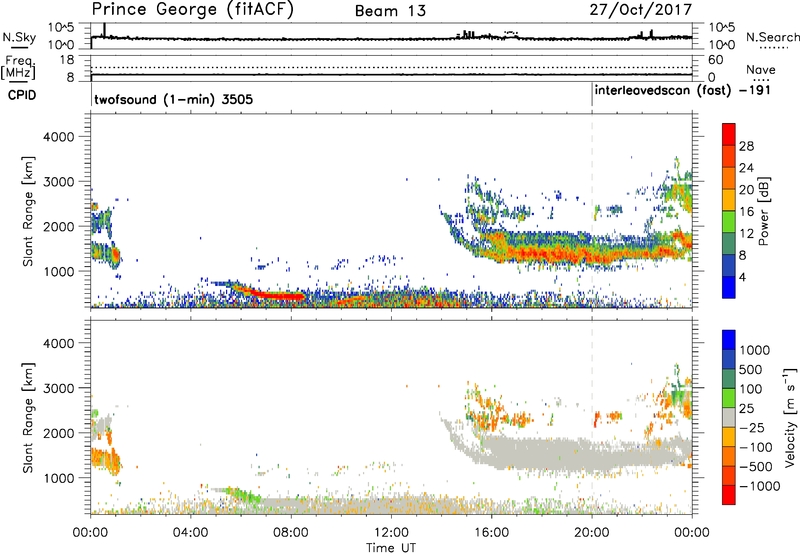800x554 pixels.
Task: Select the "interleavedscan (fast) -191" CPID entry
Action: (x=683, y=91)
